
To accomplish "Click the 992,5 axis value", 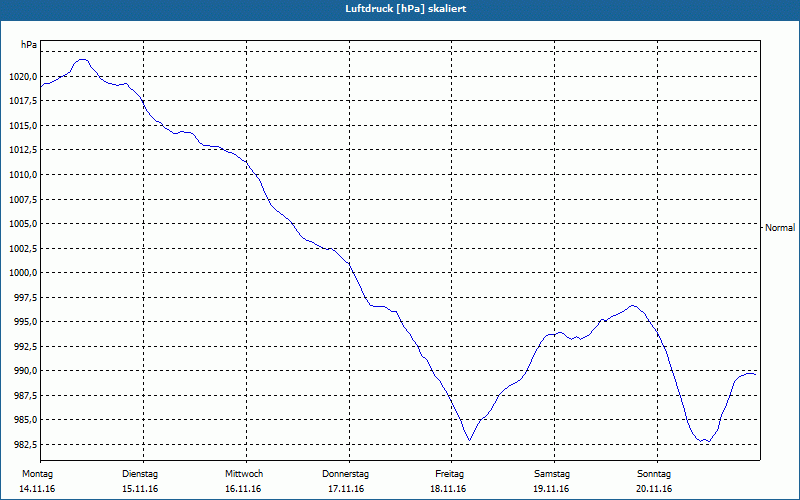I will [x=25, y=346].
